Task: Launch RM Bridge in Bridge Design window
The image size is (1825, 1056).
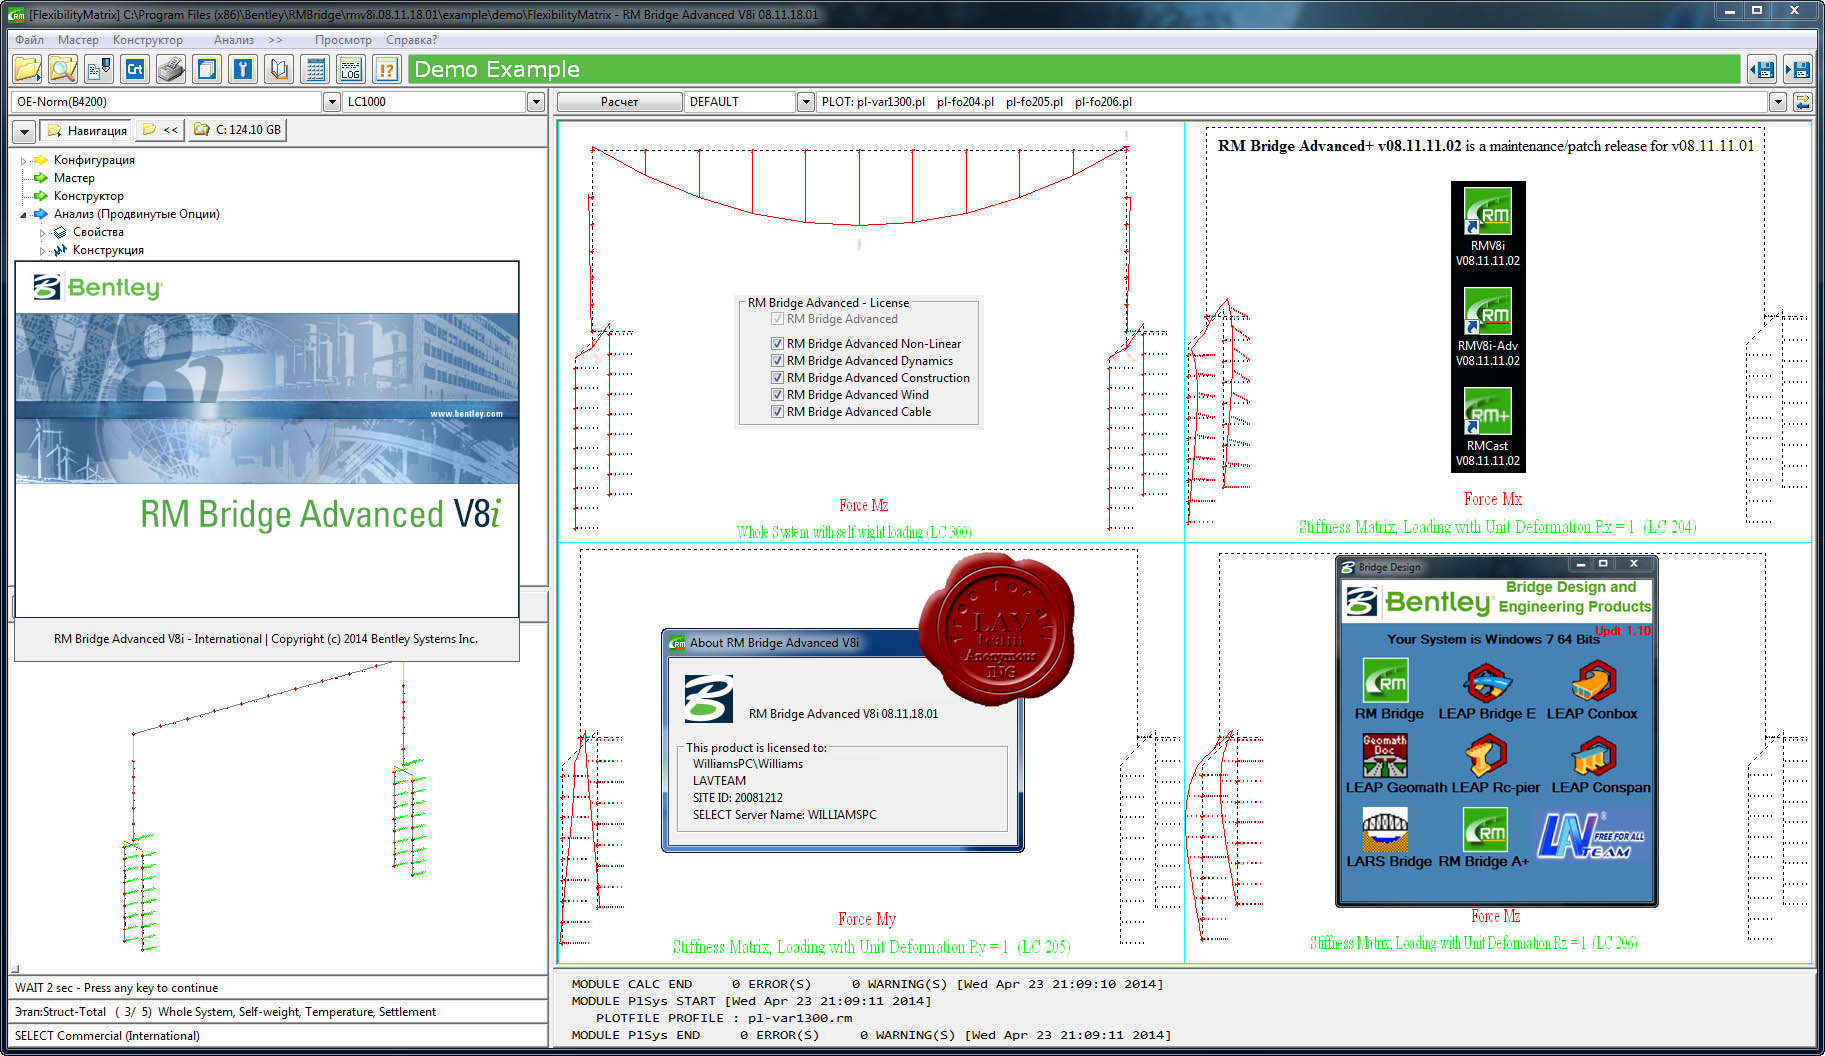Action: click(x=1386, y=681)
